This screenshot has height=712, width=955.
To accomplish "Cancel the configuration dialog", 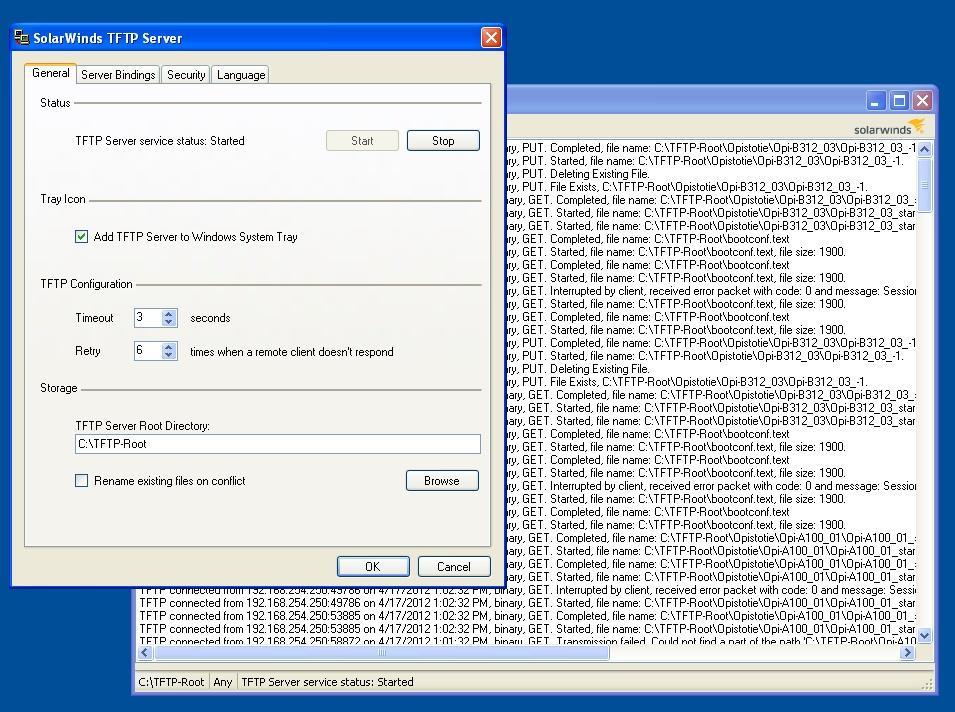I will [x=454, y=566].
